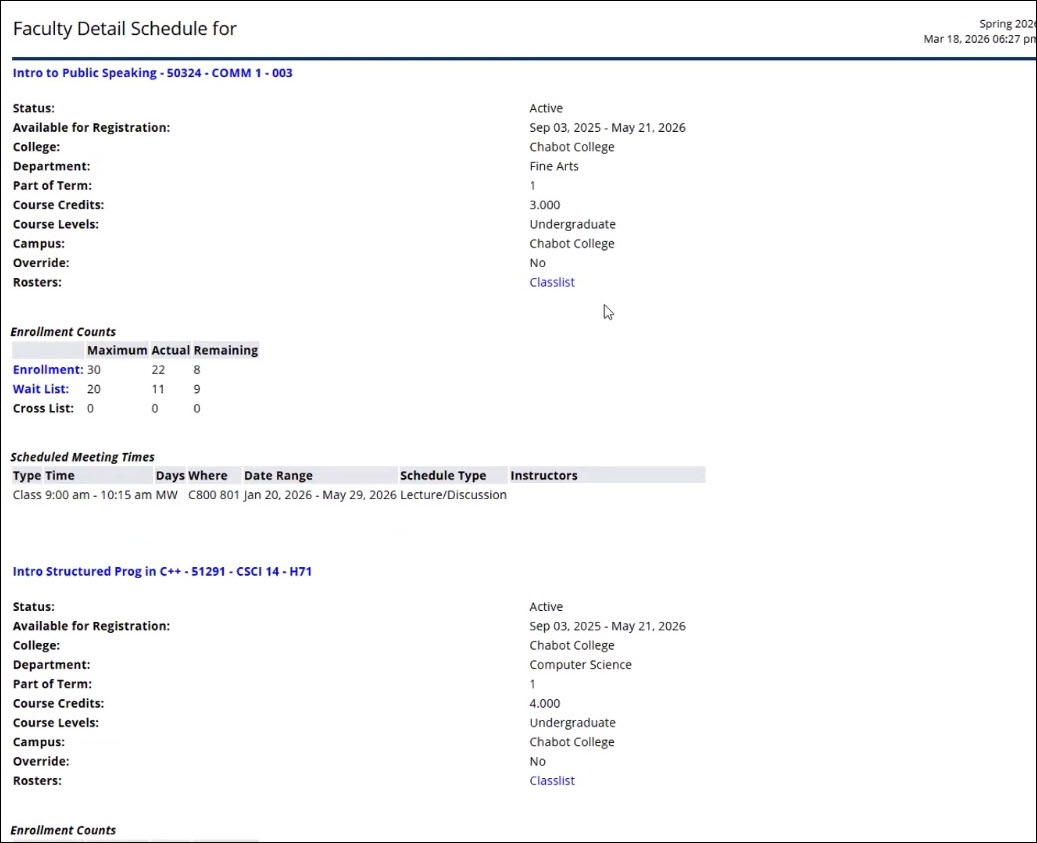1037x843 pixels.
Task: Click the Remaining column header
Action: pyautogui.click(x=227, y=350)
